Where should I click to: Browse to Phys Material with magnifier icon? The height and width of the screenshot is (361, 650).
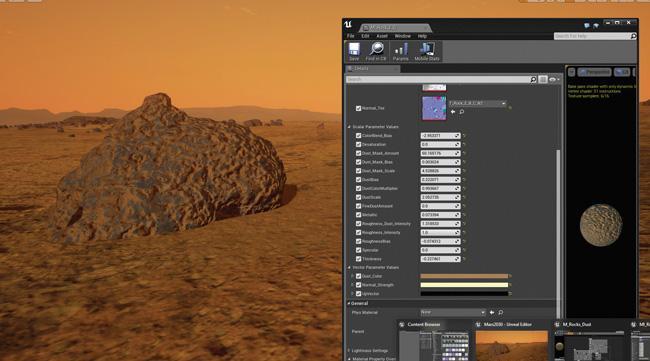(x=500, y=312)
